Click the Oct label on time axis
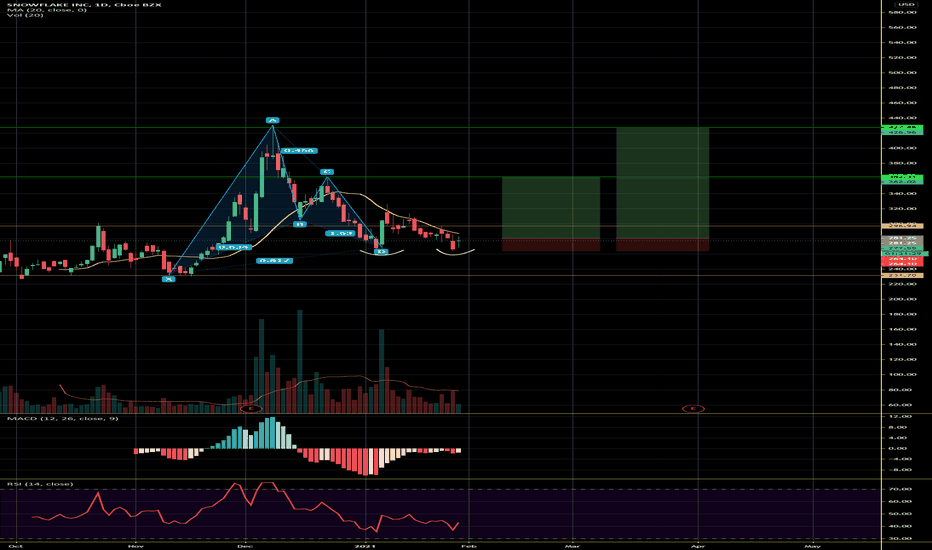Image resolution: width=932 pixels, height=550 pixels. [16, 545]
